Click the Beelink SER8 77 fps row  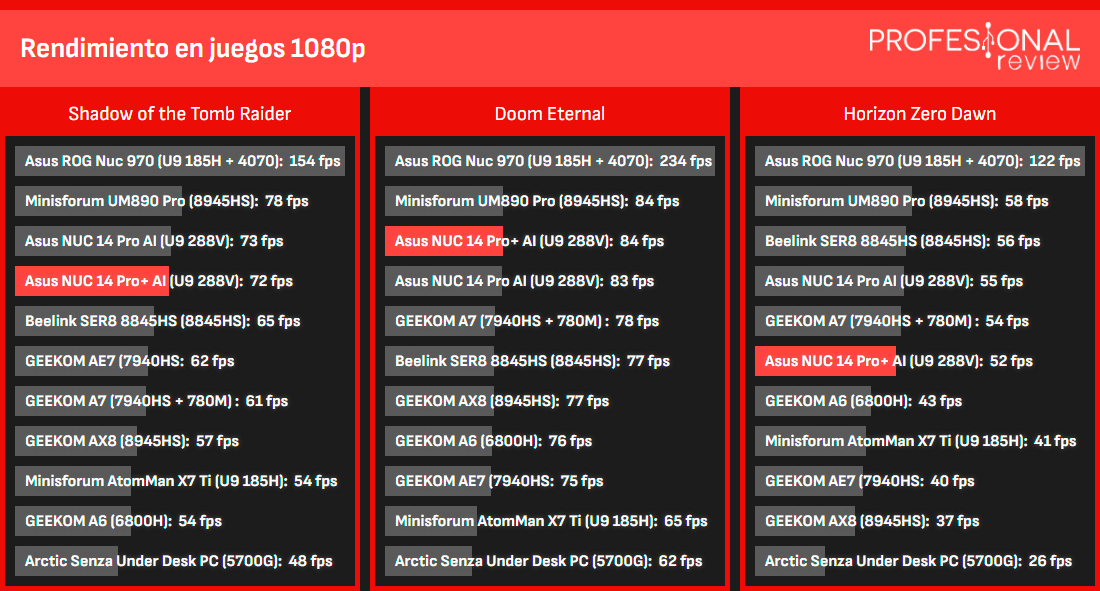click(550, 361)
